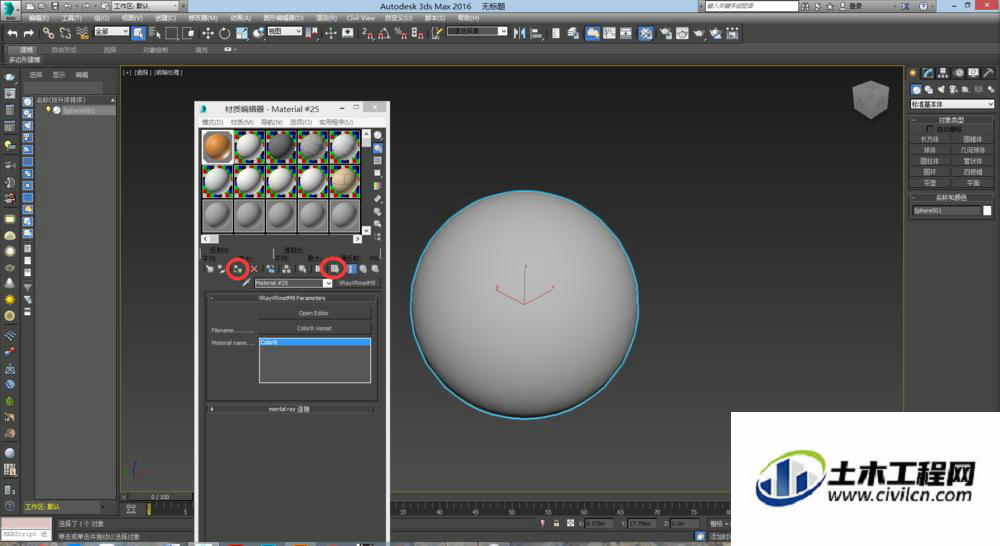
Task: Click the Sphere primitive button
Action: 929,150
